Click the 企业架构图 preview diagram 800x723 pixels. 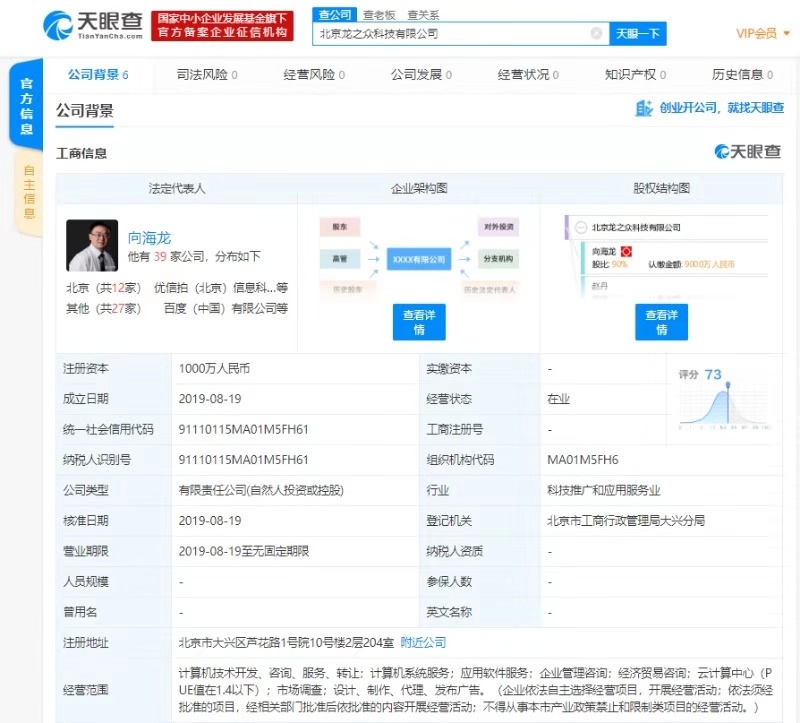(x=419, y=258)
